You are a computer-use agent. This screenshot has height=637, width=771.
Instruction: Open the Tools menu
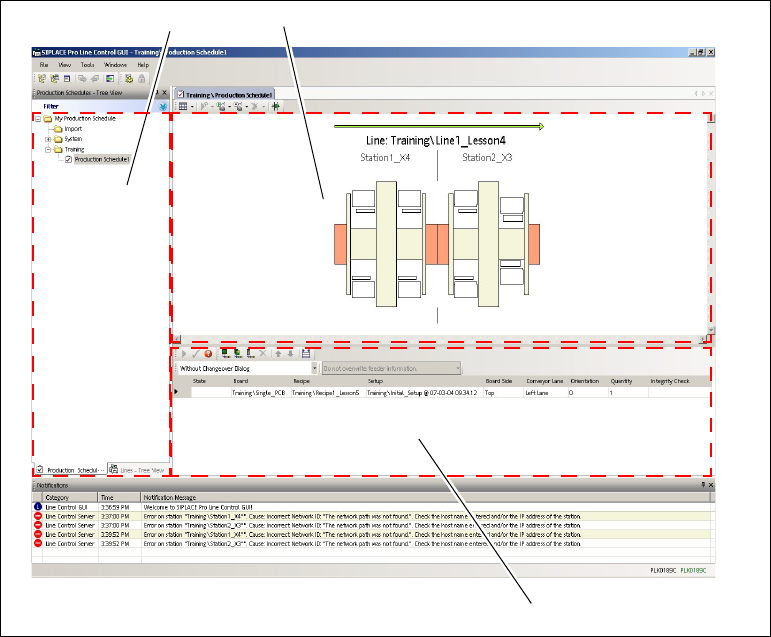(x=87, y=64)
